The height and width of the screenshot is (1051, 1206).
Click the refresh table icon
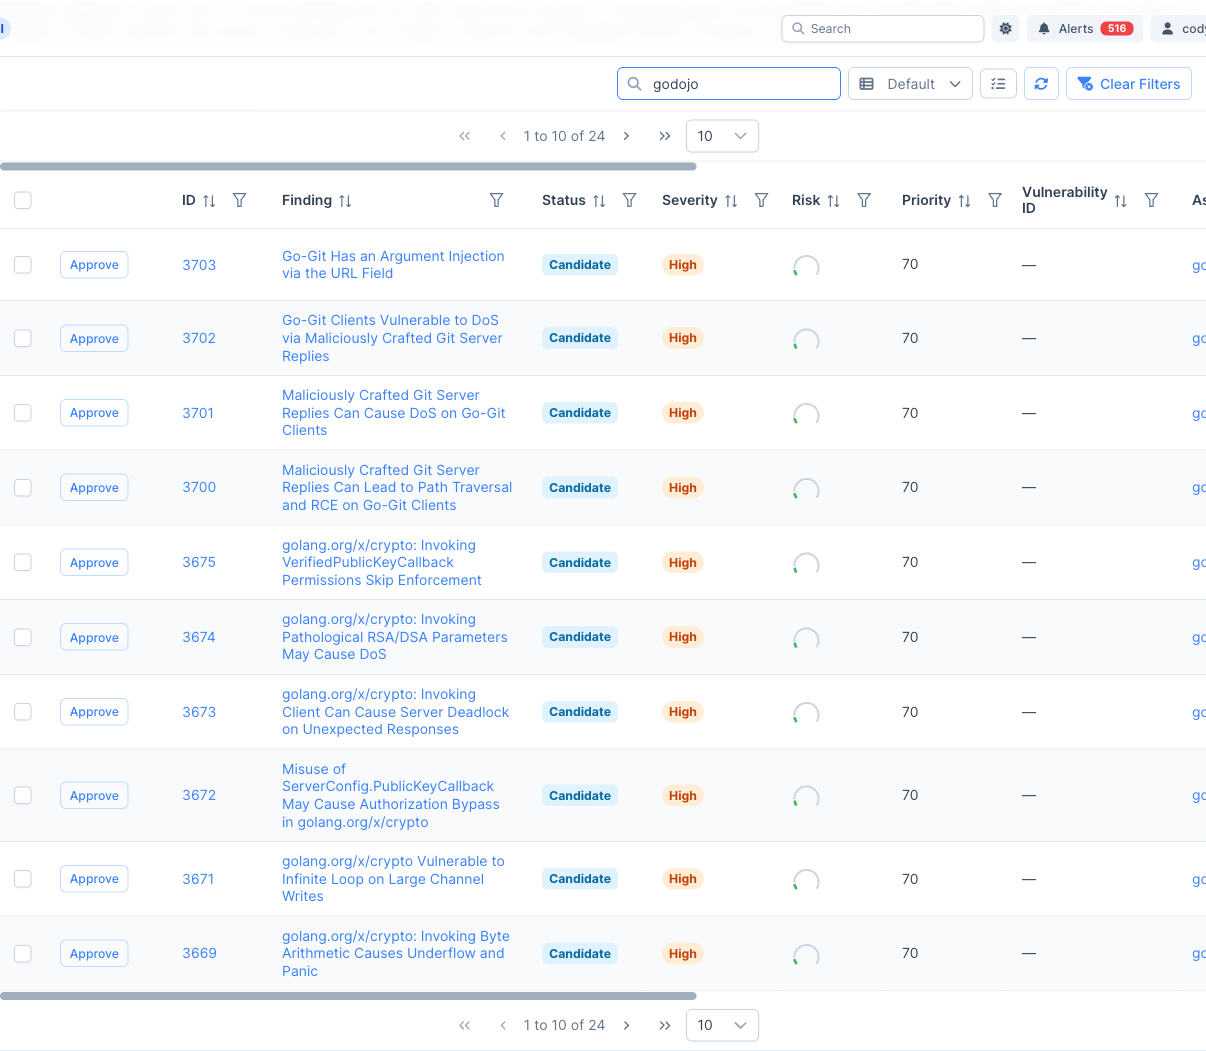pyautogui.click(x=1041, y=84)
